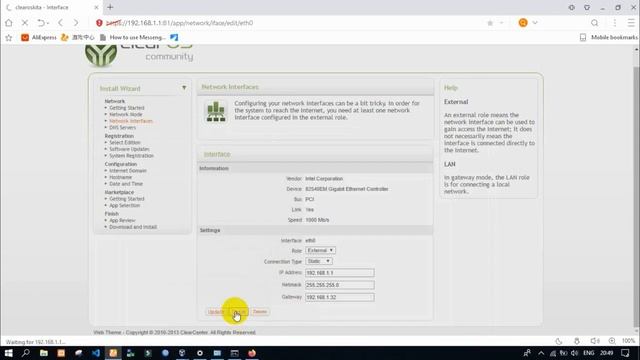Open Visual Studio Code from taskbar
The height and width of the screenshot is (360, 640).
[96, 353]
